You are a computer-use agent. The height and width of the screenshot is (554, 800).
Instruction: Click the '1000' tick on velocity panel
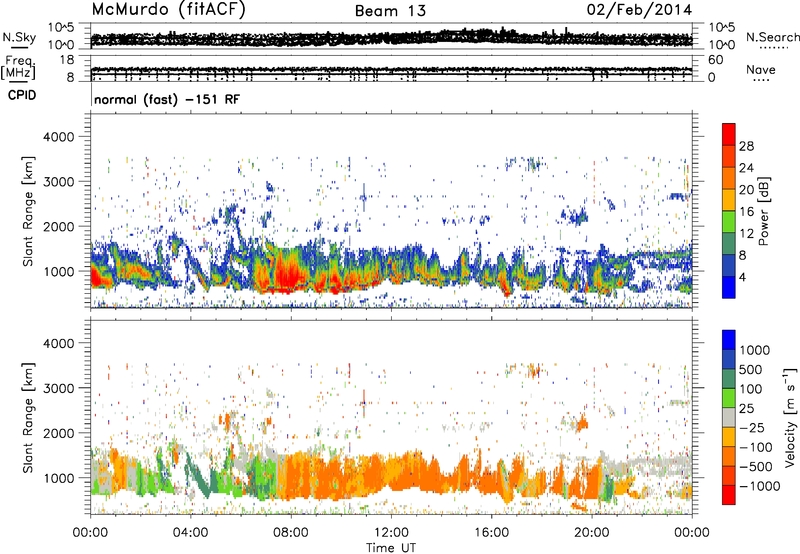tap(58, 478)
